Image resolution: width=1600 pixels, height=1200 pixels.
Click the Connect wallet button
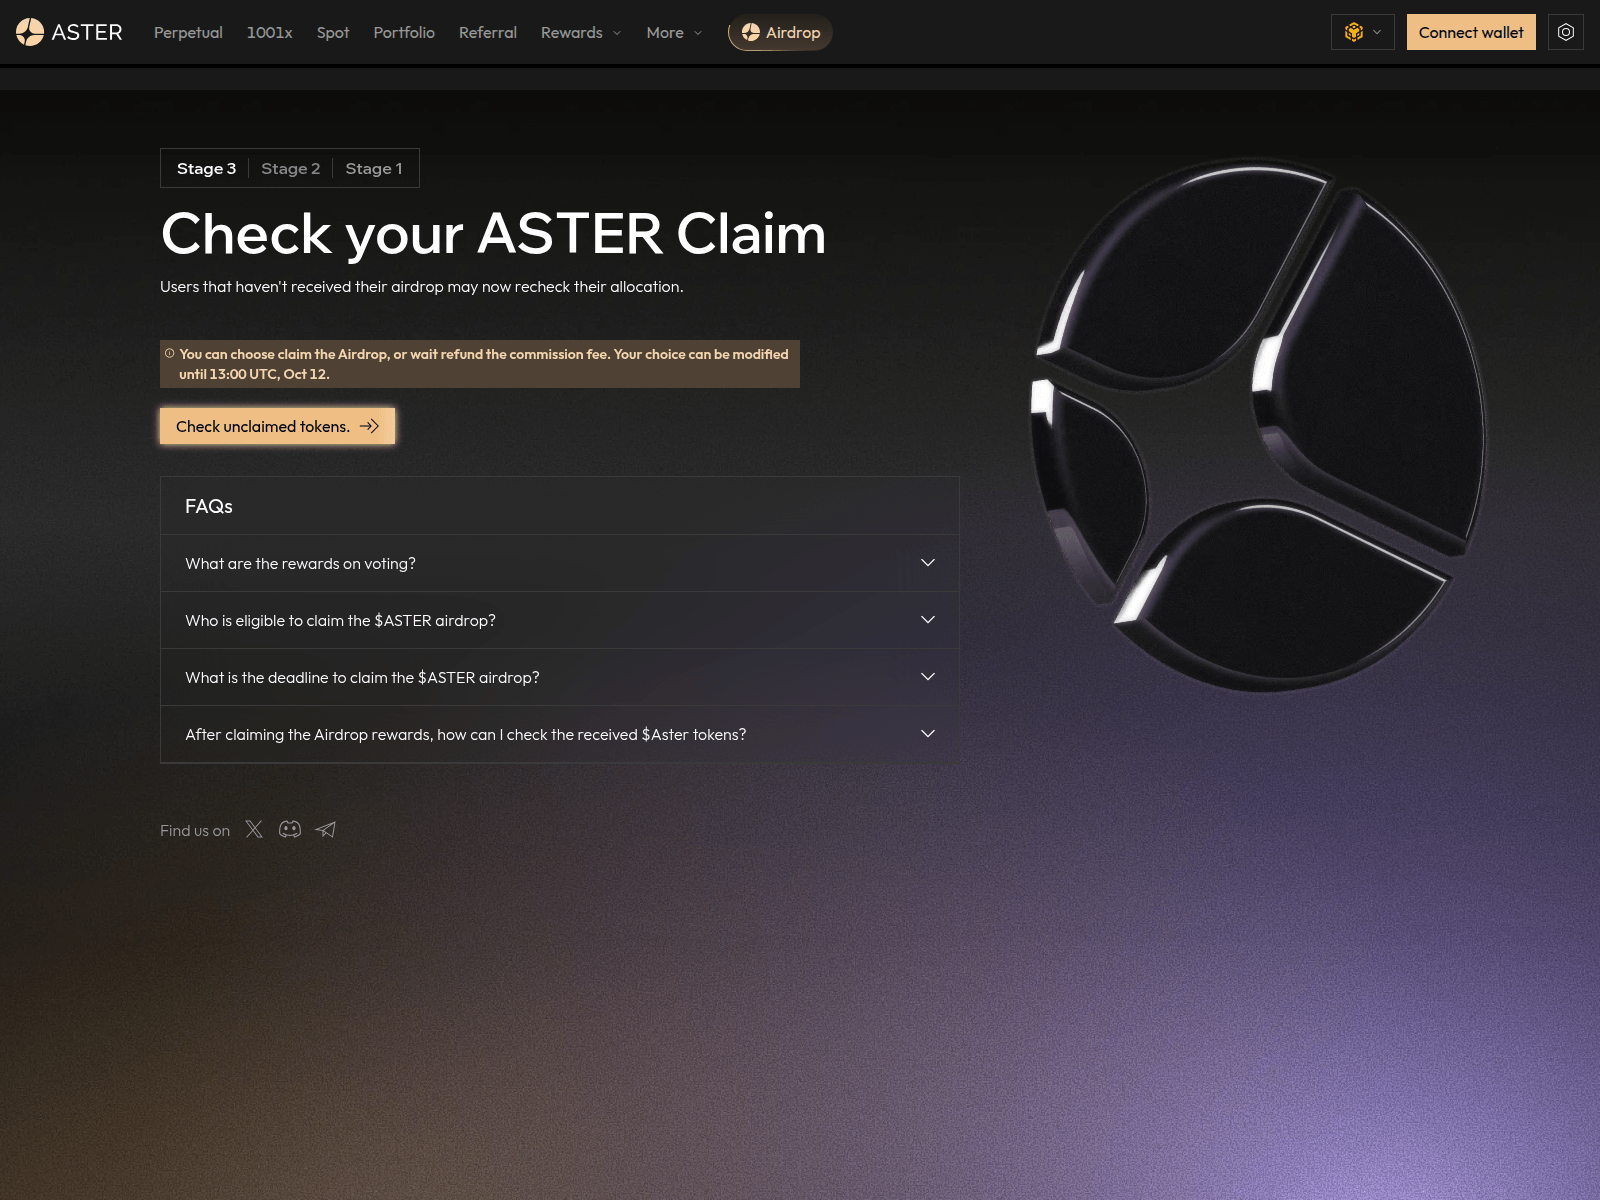1470,32
